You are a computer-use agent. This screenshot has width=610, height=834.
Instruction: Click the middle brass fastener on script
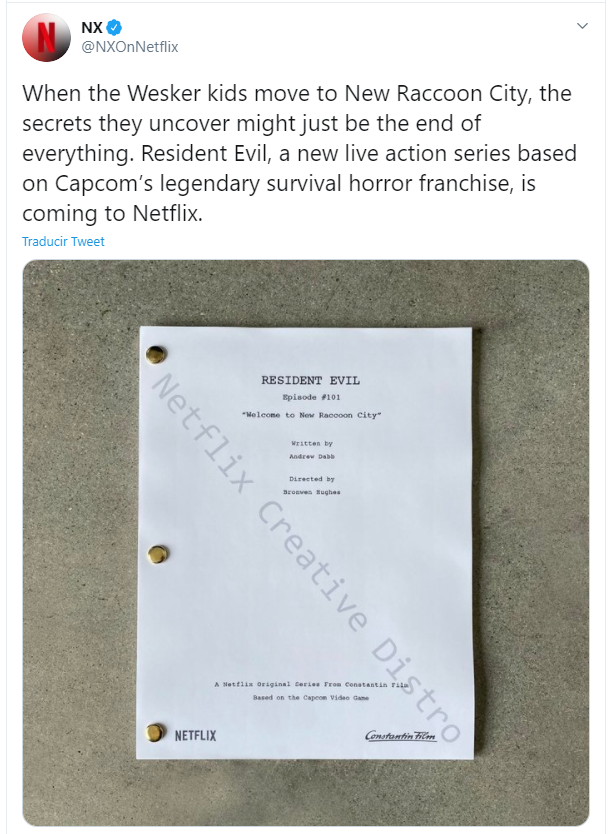157,554
